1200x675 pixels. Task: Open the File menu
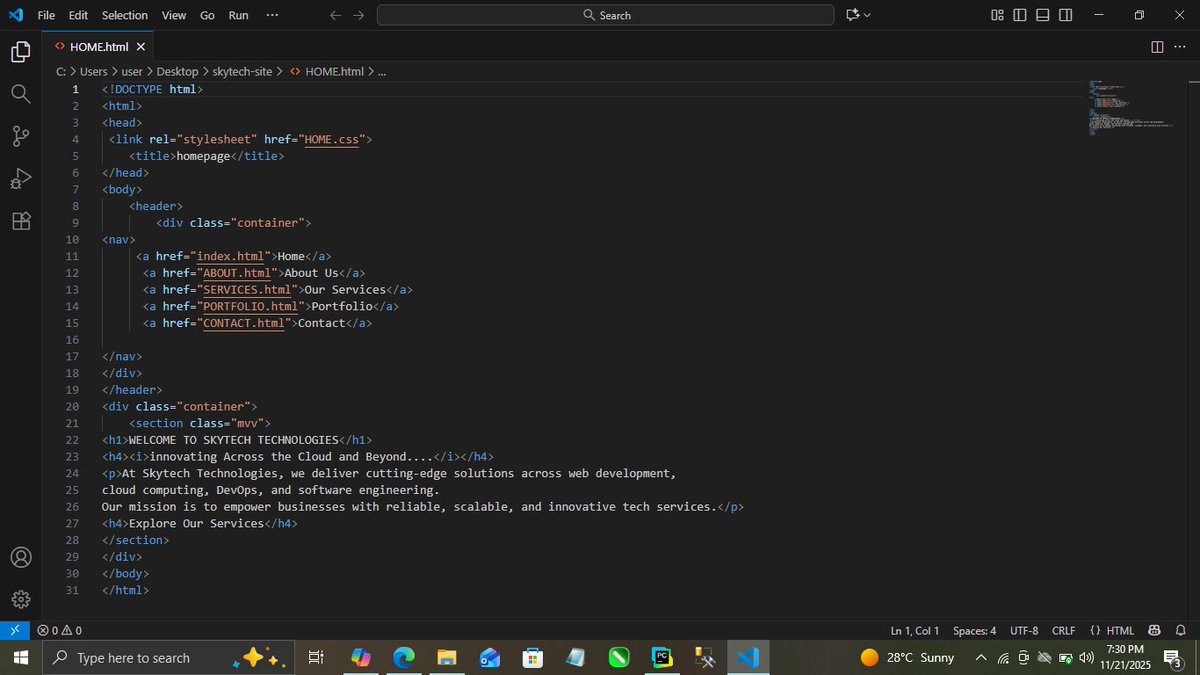[x=46, y=15]
